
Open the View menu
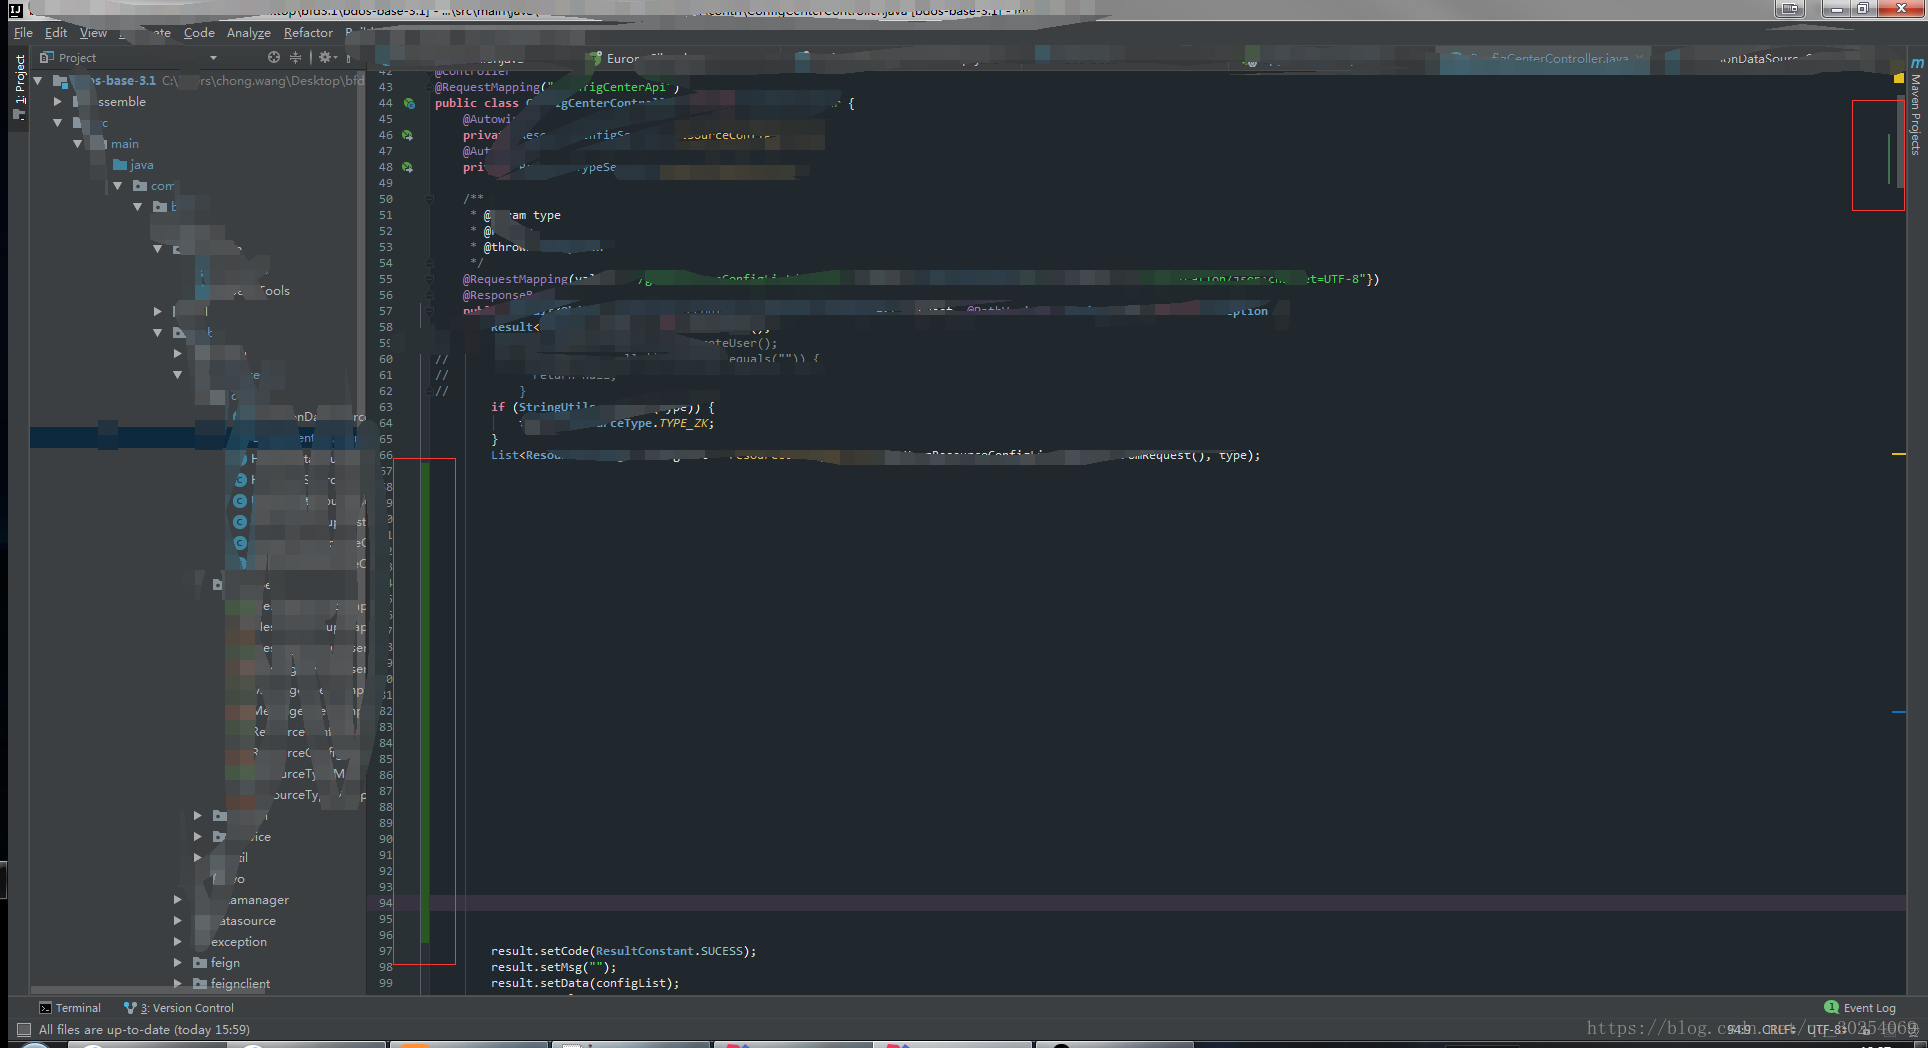[93, 33]
